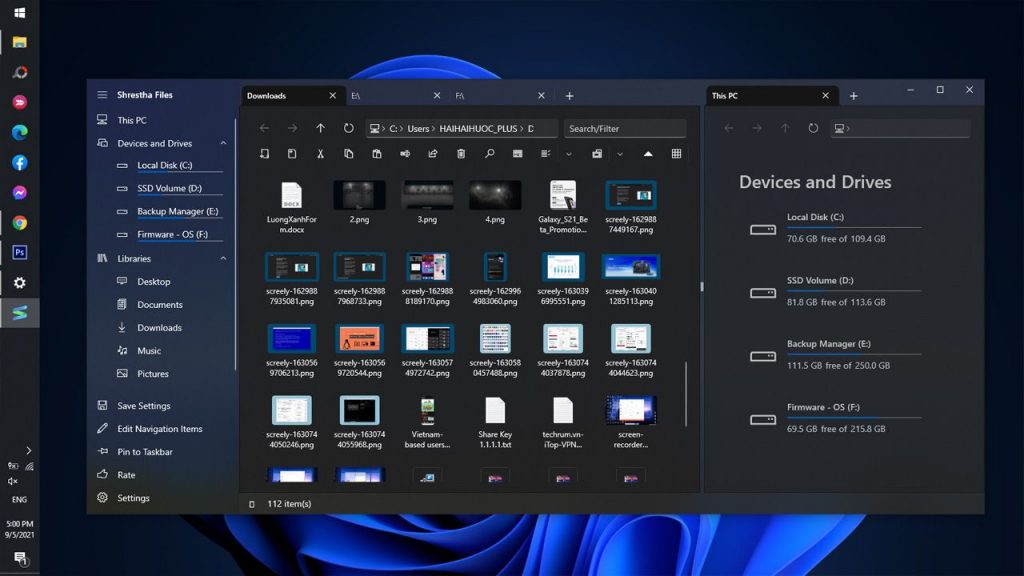Click the New File icon in toolbar
This screenshot has width=1024, height=576.
[x=292, y=153]
